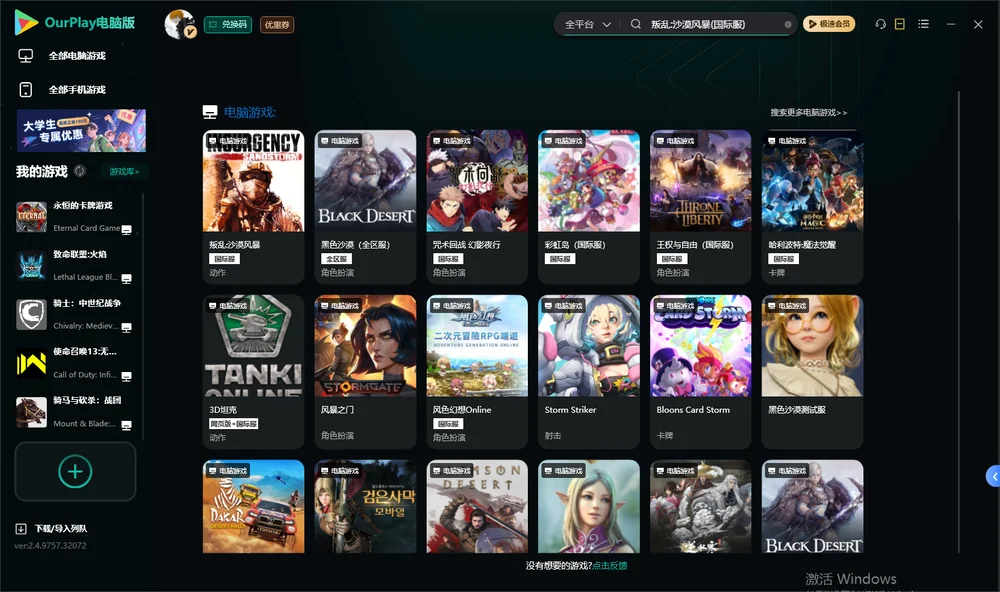1000x592 pixels.
Task: Select Mount & Blade in my games
Action: pyautogui.click(x=75, y=412)
